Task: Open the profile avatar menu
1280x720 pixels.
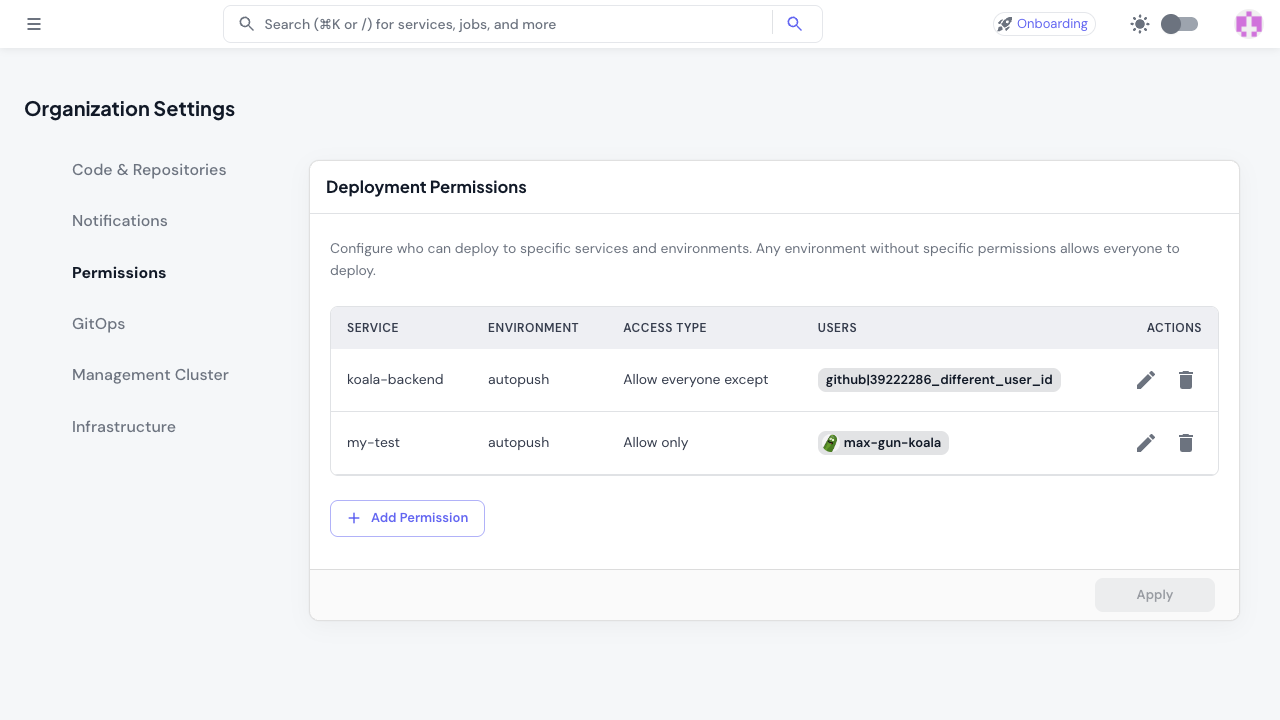Action: 1248,23
